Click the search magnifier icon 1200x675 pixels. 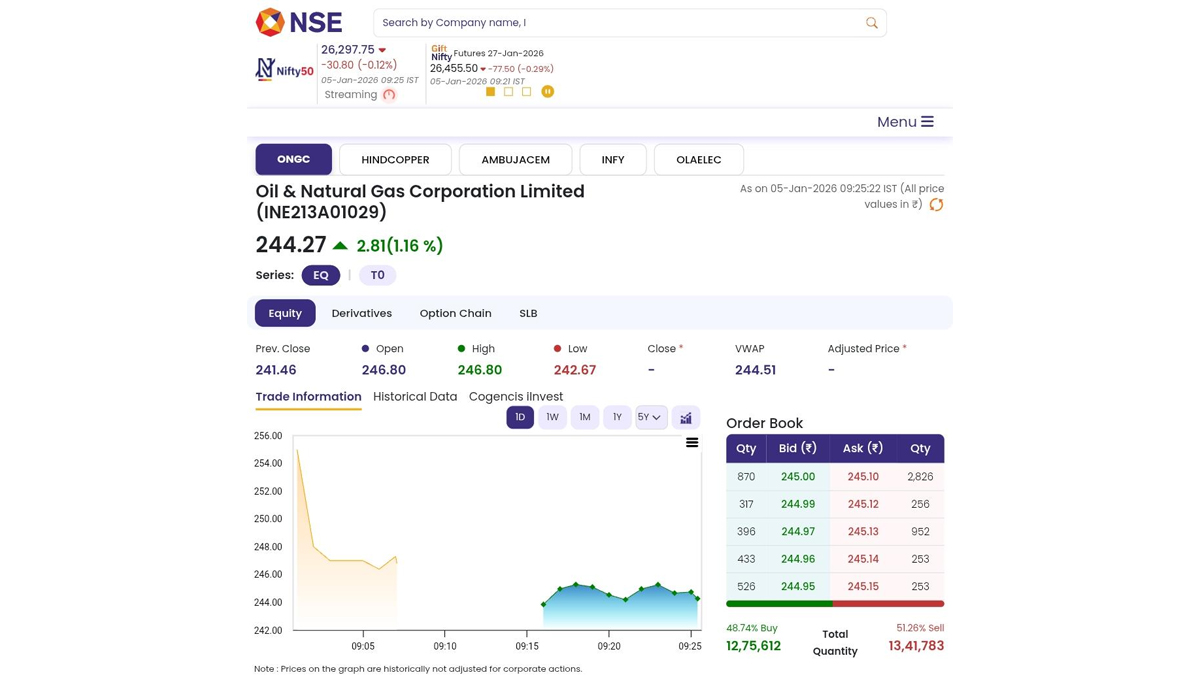[871, 23]
